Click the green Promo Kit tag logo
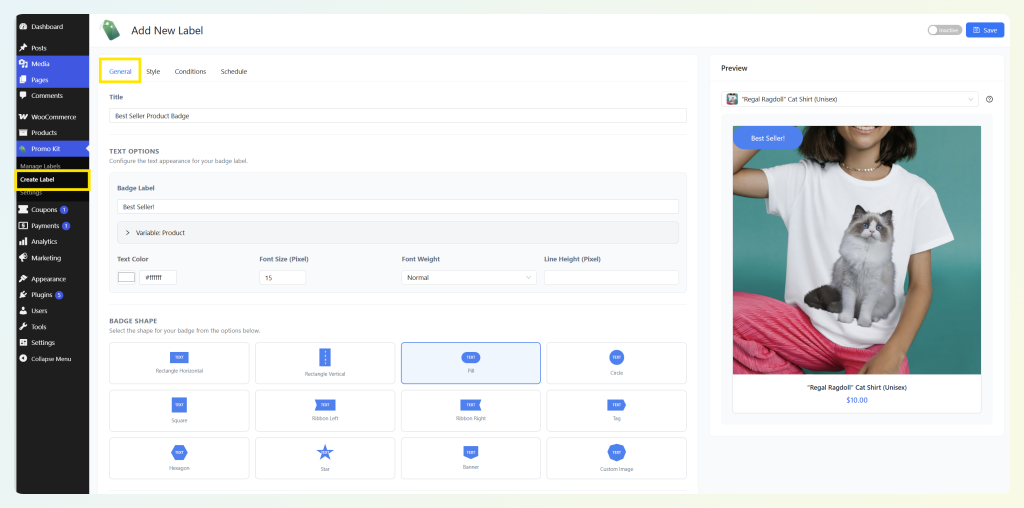This screenshot has width=1024, height=508. pos(110,30)
